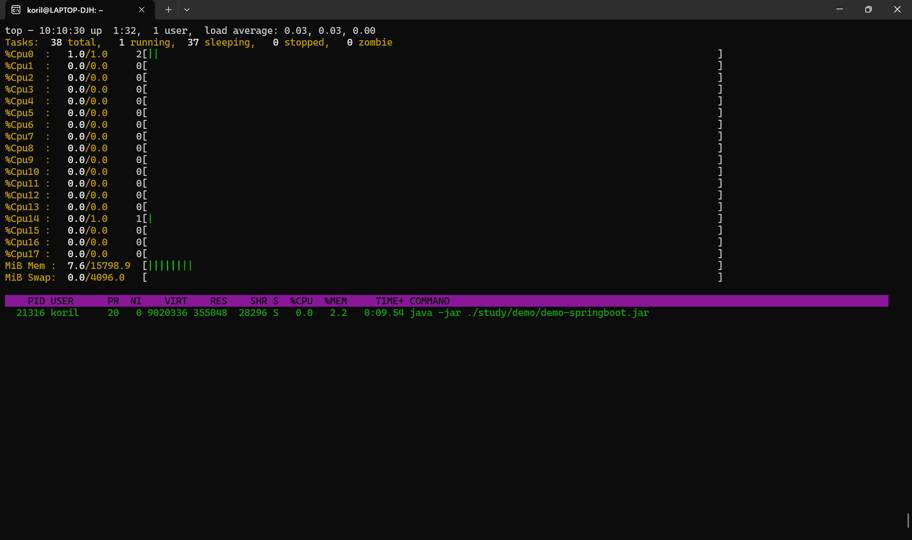
Task: Open a new tab with the plus button
Action: pos(168,10)
